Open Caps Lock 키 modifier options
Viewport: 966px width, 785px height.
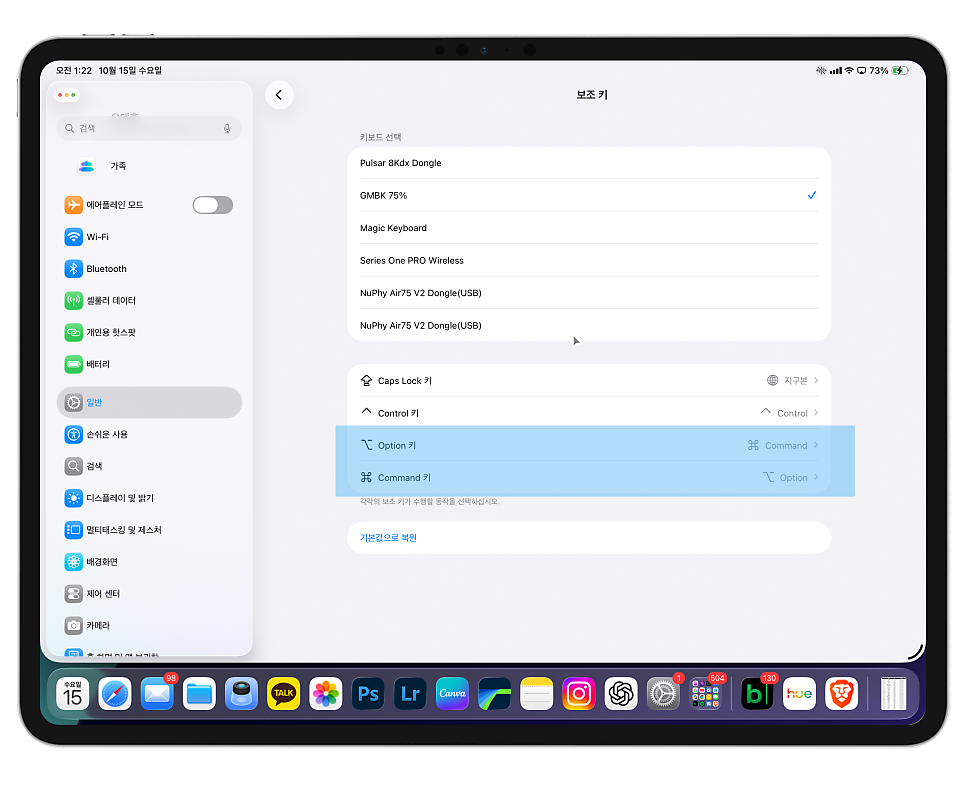[x=589, y=380]
